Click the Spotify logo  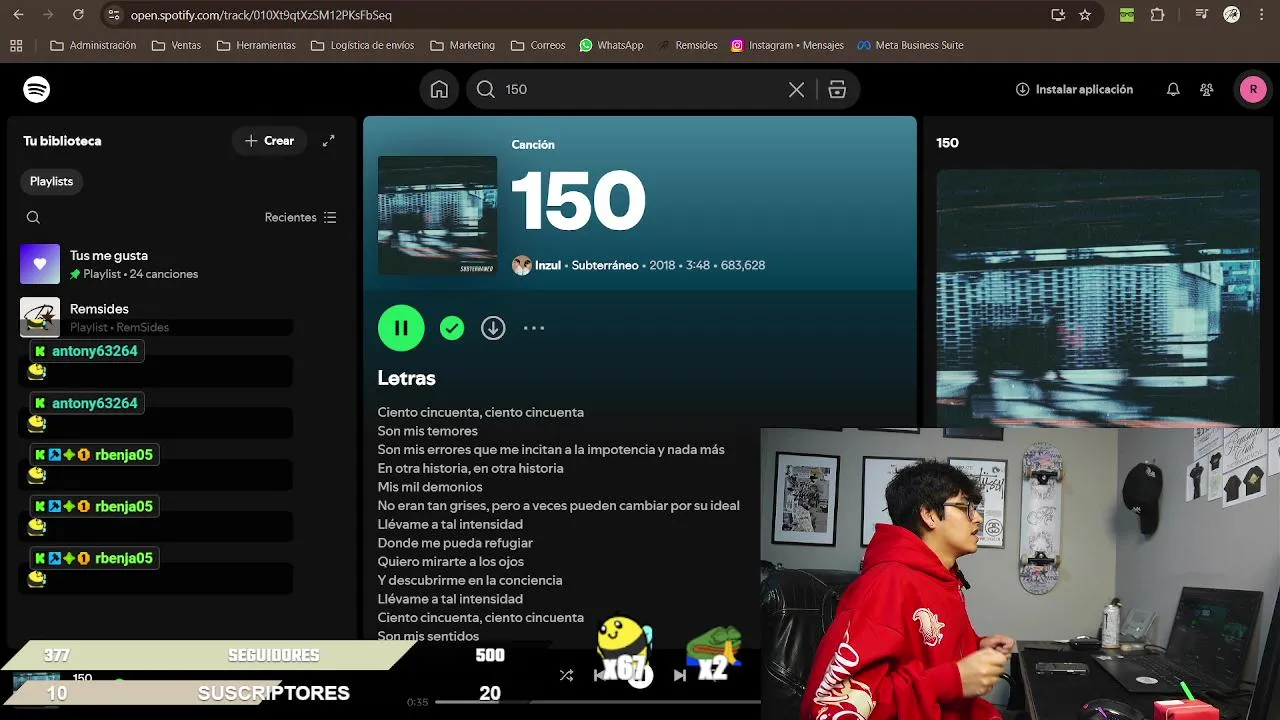point(37,89)
